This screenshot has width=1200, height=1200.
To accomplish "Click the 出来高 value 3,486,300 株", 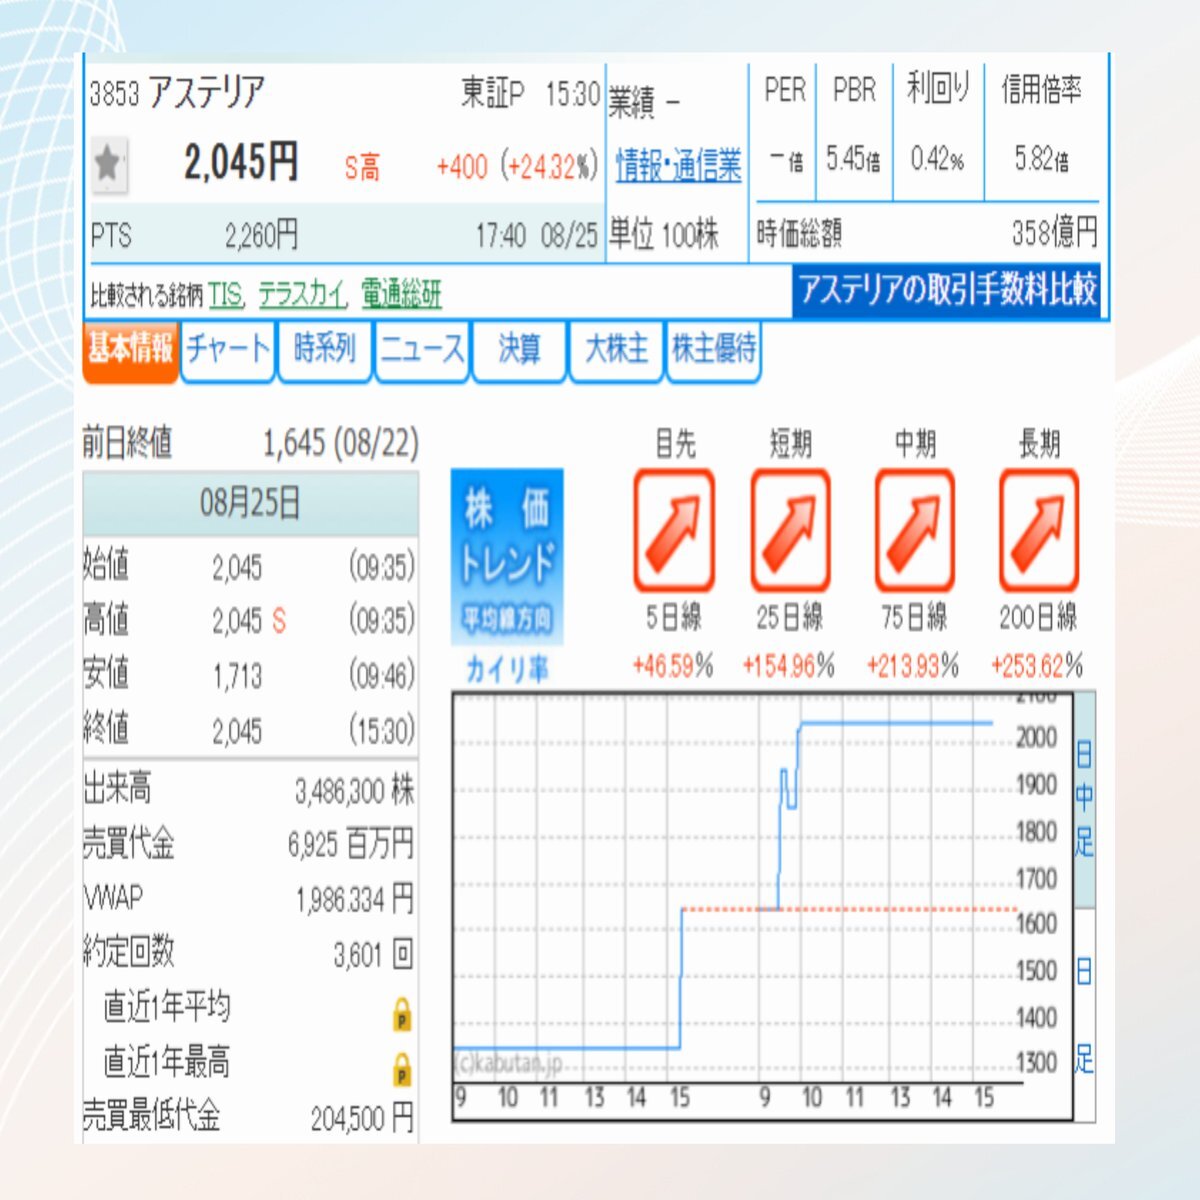I will pos(354,791).
